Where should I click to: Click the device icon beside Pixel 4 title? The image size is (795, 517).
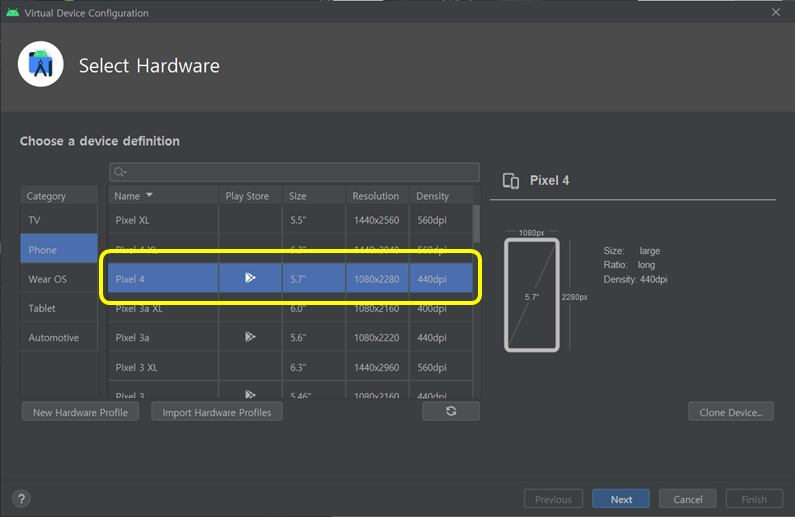511,181
